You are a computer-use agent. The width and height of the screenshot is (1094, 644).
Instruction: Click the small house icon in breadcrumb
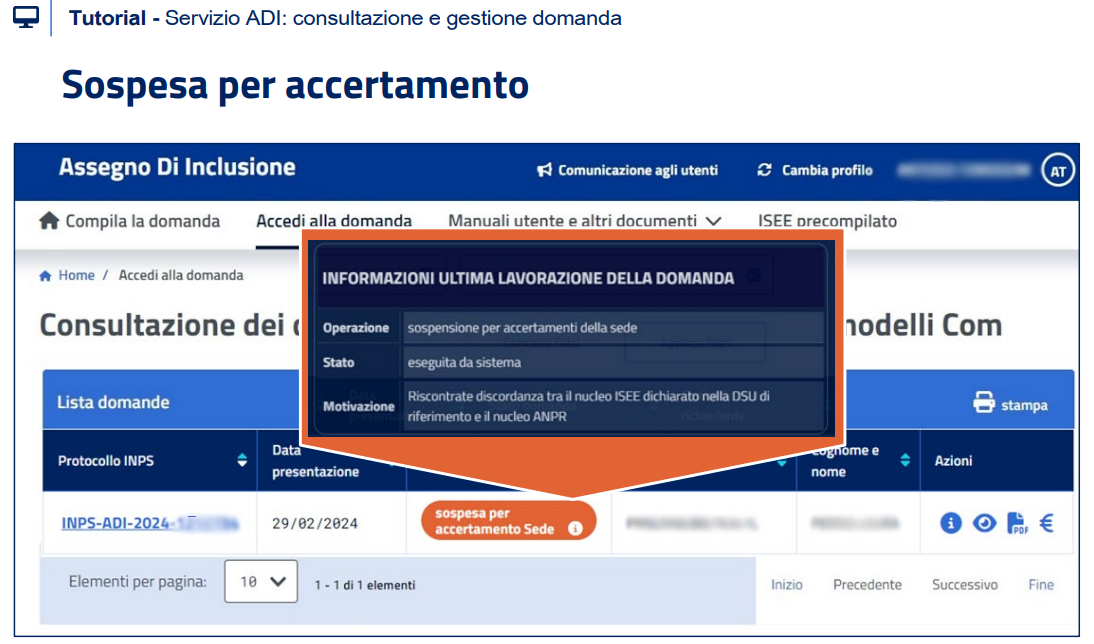(45, 276)
